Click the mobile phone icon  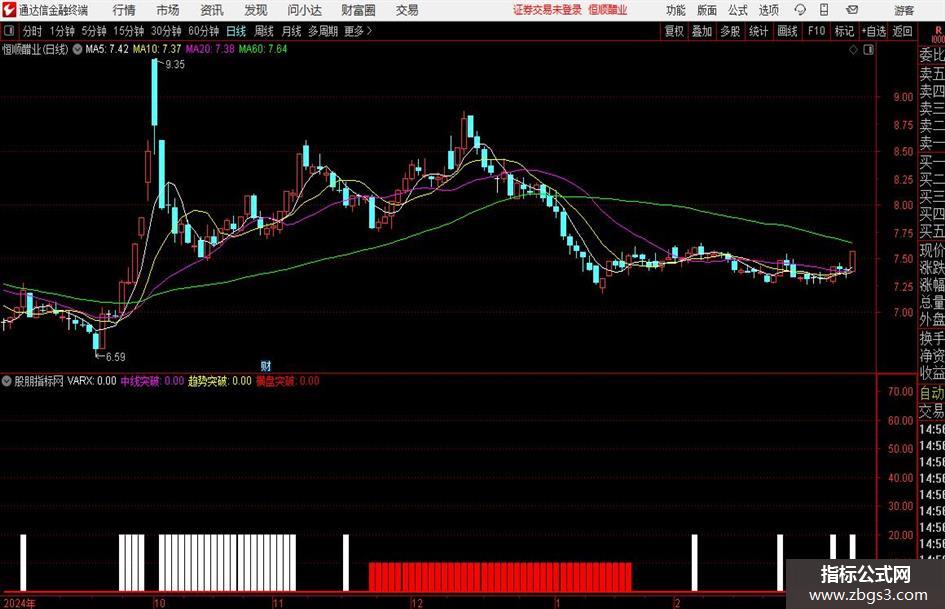(x=824, y=10)
